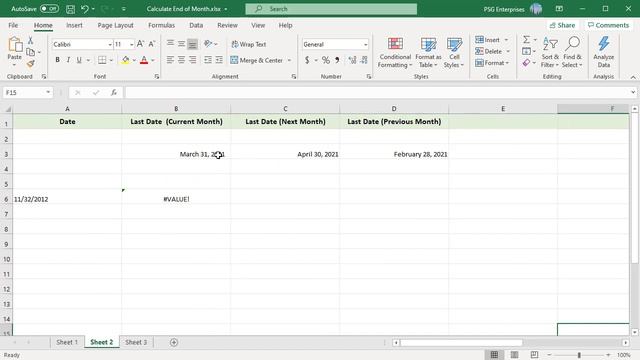Apply Comma Style format
The width and height of the screenshot is (640, 360).
pyautogui.click(x=337, y=60)
